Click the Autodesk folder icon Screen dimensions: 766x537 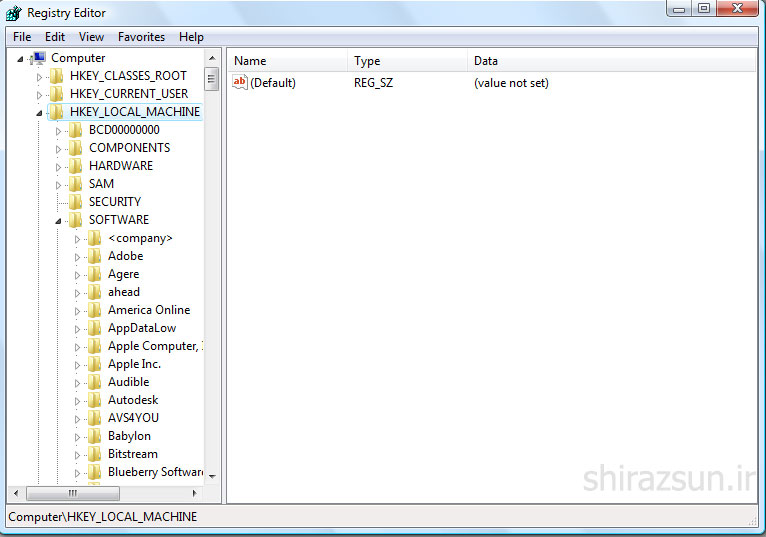(x=95, y=400)
